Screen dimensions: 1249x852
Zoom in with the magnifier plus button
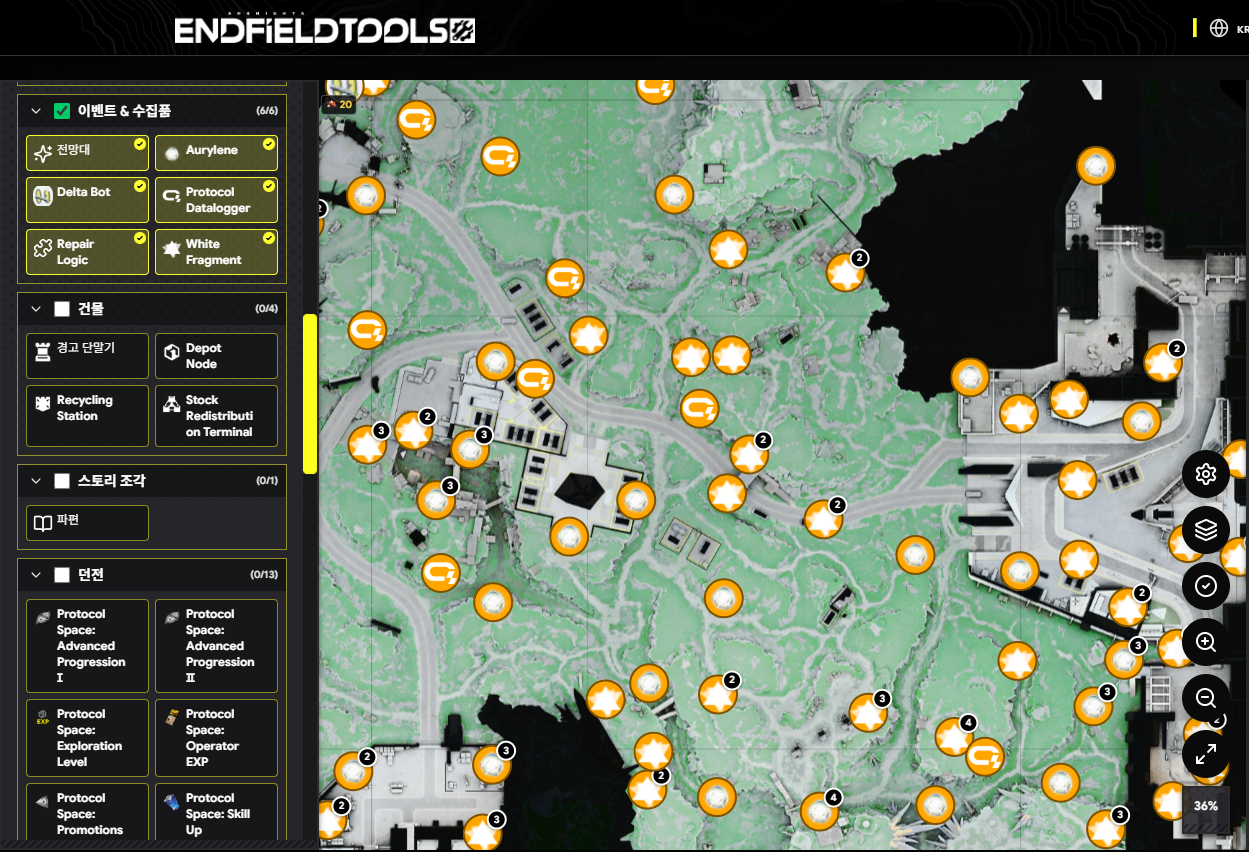pos(1206,642)
